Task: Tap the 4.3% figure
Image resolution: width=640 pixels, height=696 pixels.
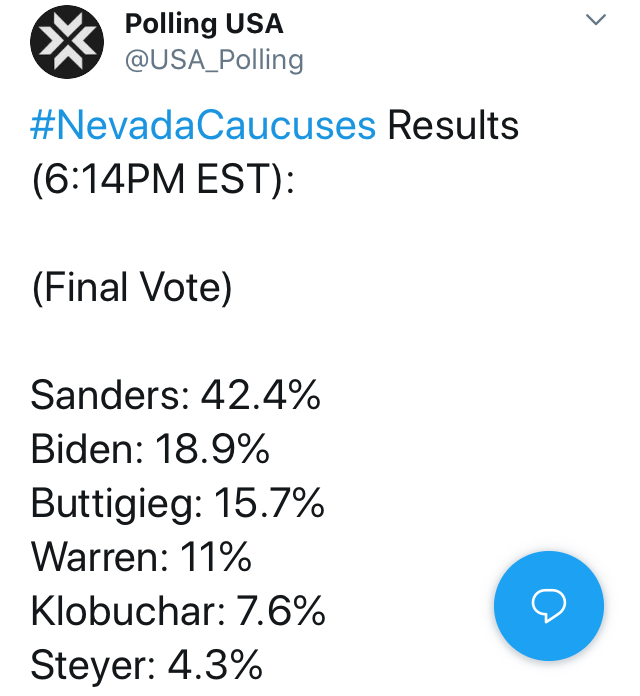Action: tap(215, 664)
